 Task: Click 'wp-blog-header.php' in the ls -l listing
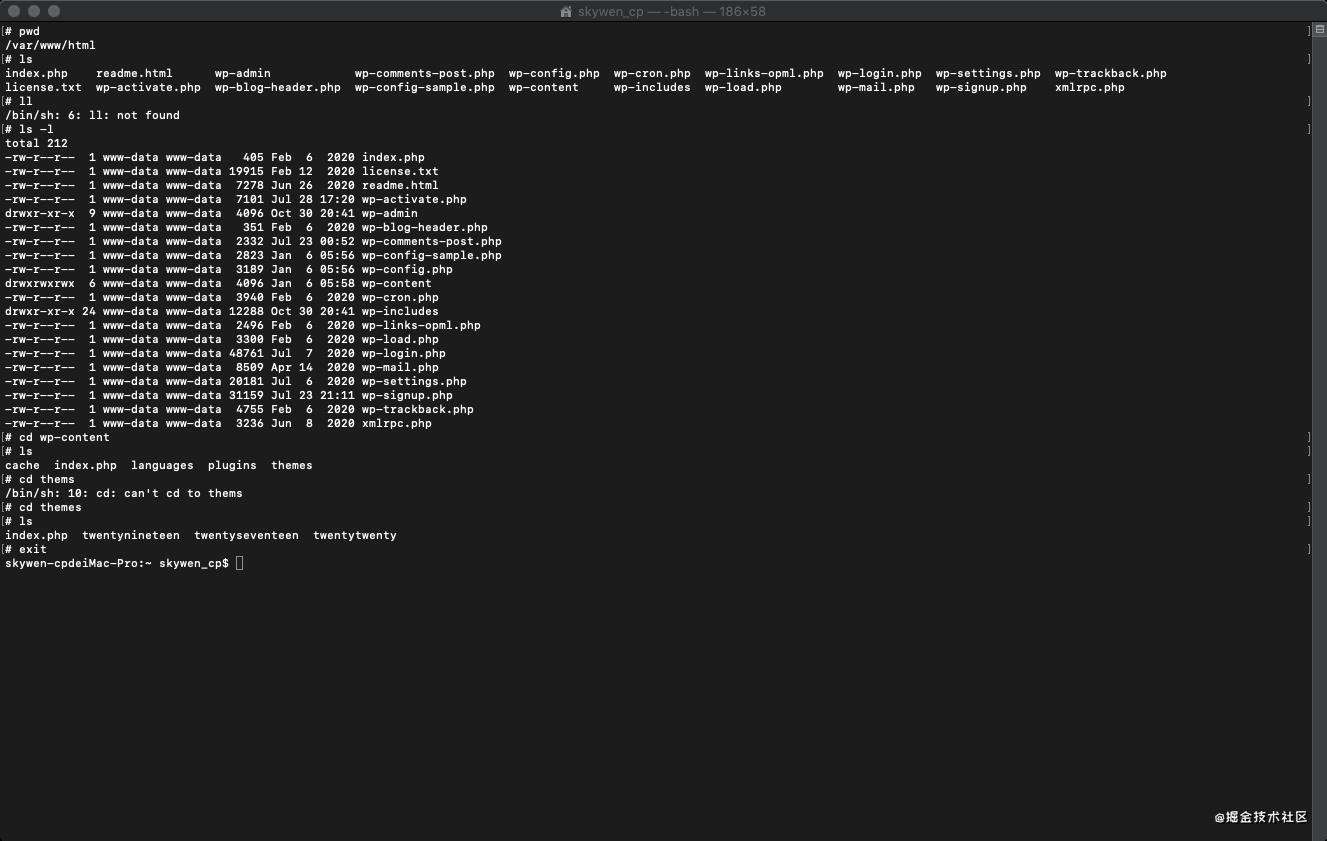click(425, 227)
